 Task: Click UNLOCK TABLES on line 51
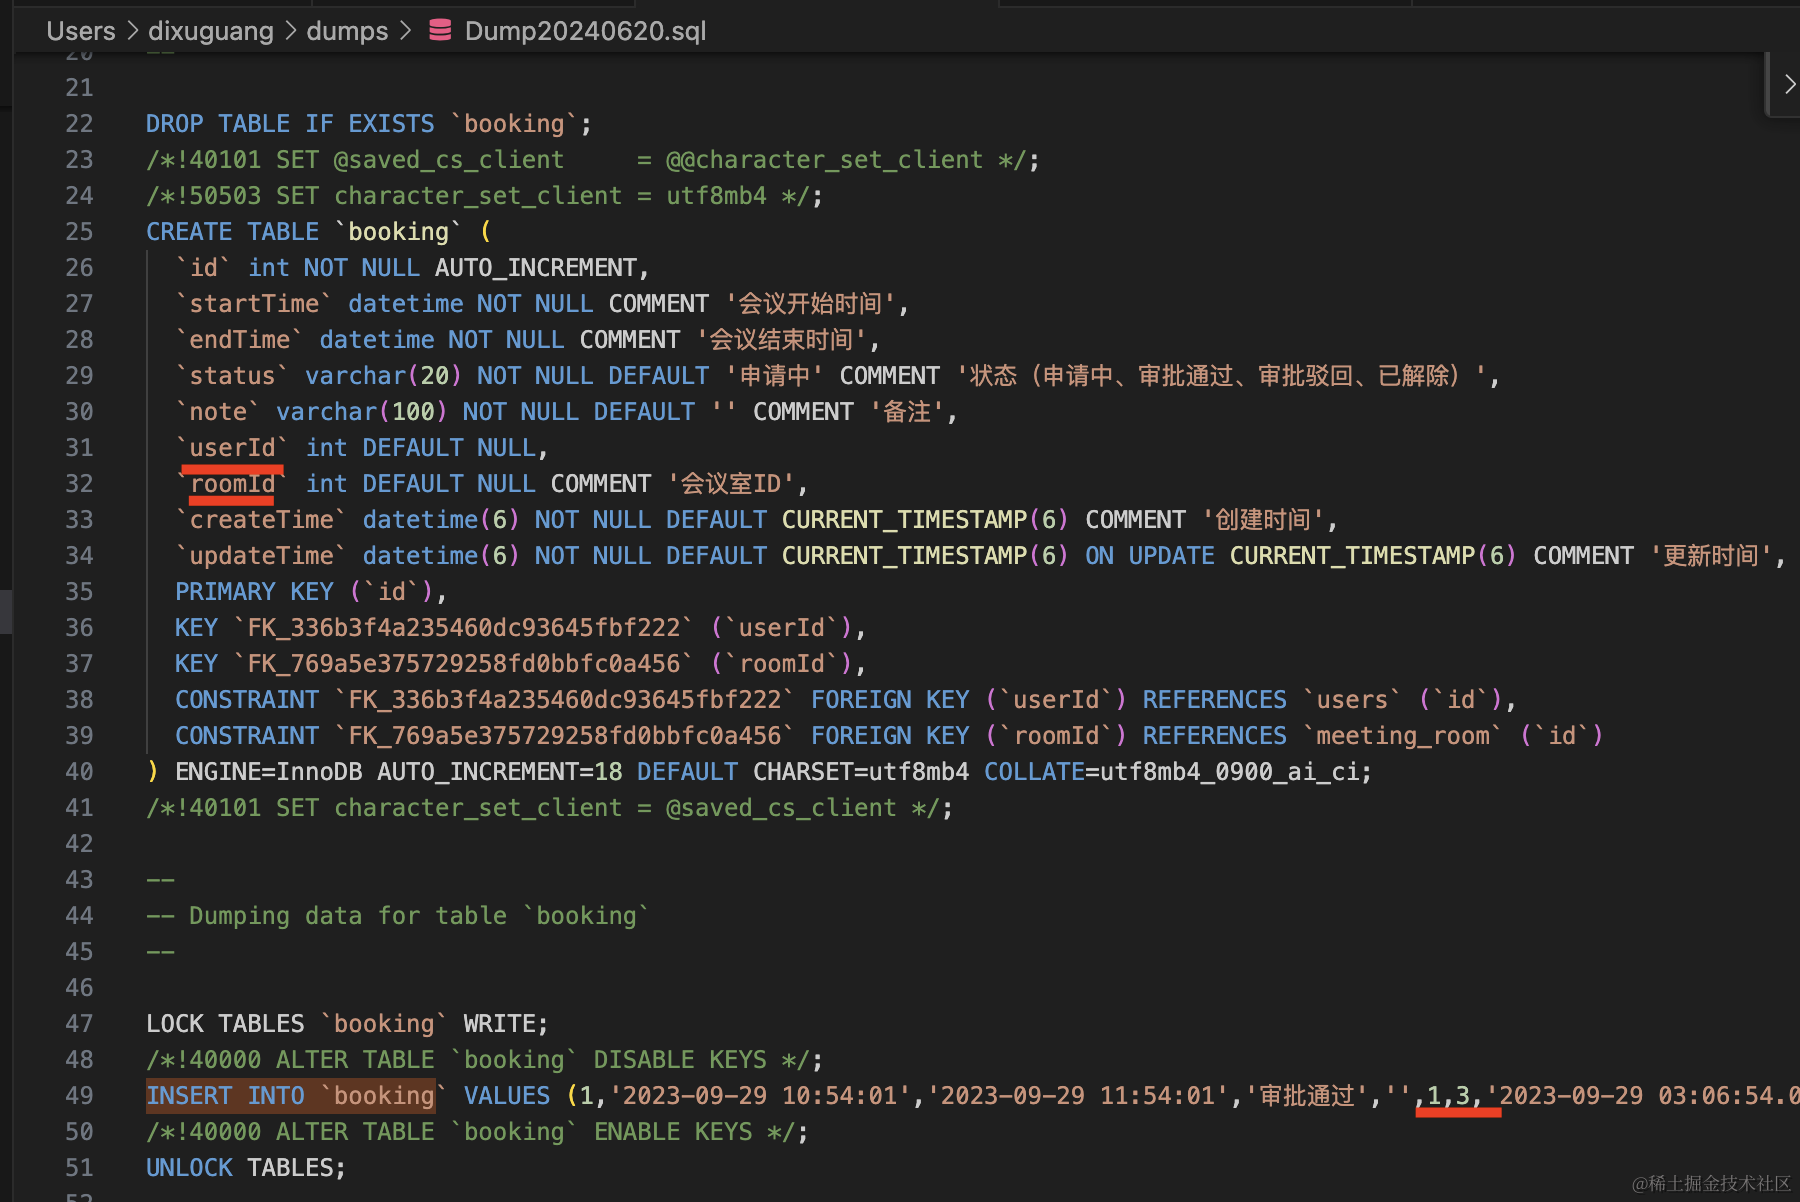coord(239,1168)
